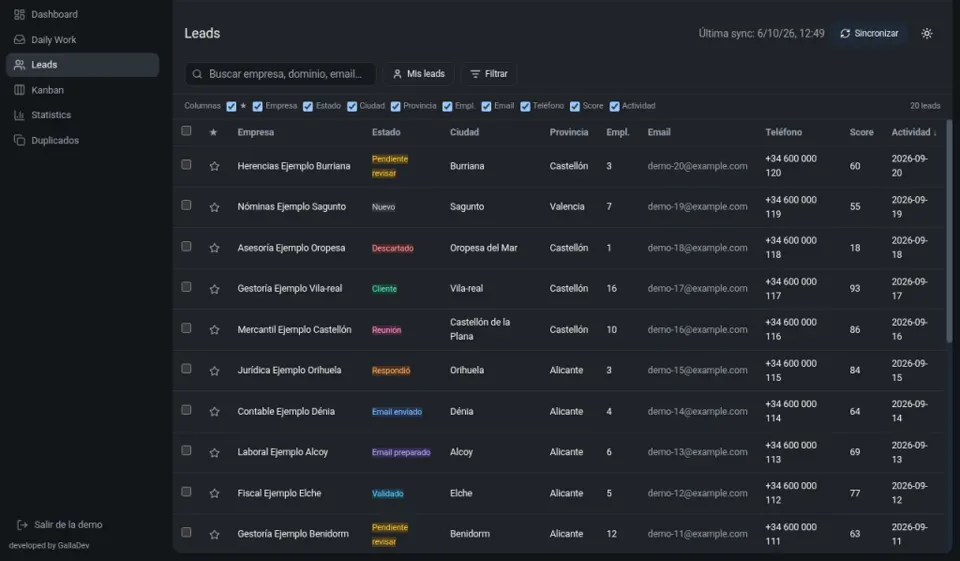Toggle the Provincia column checkbox

pyautogui.click(x=396, y=107)
